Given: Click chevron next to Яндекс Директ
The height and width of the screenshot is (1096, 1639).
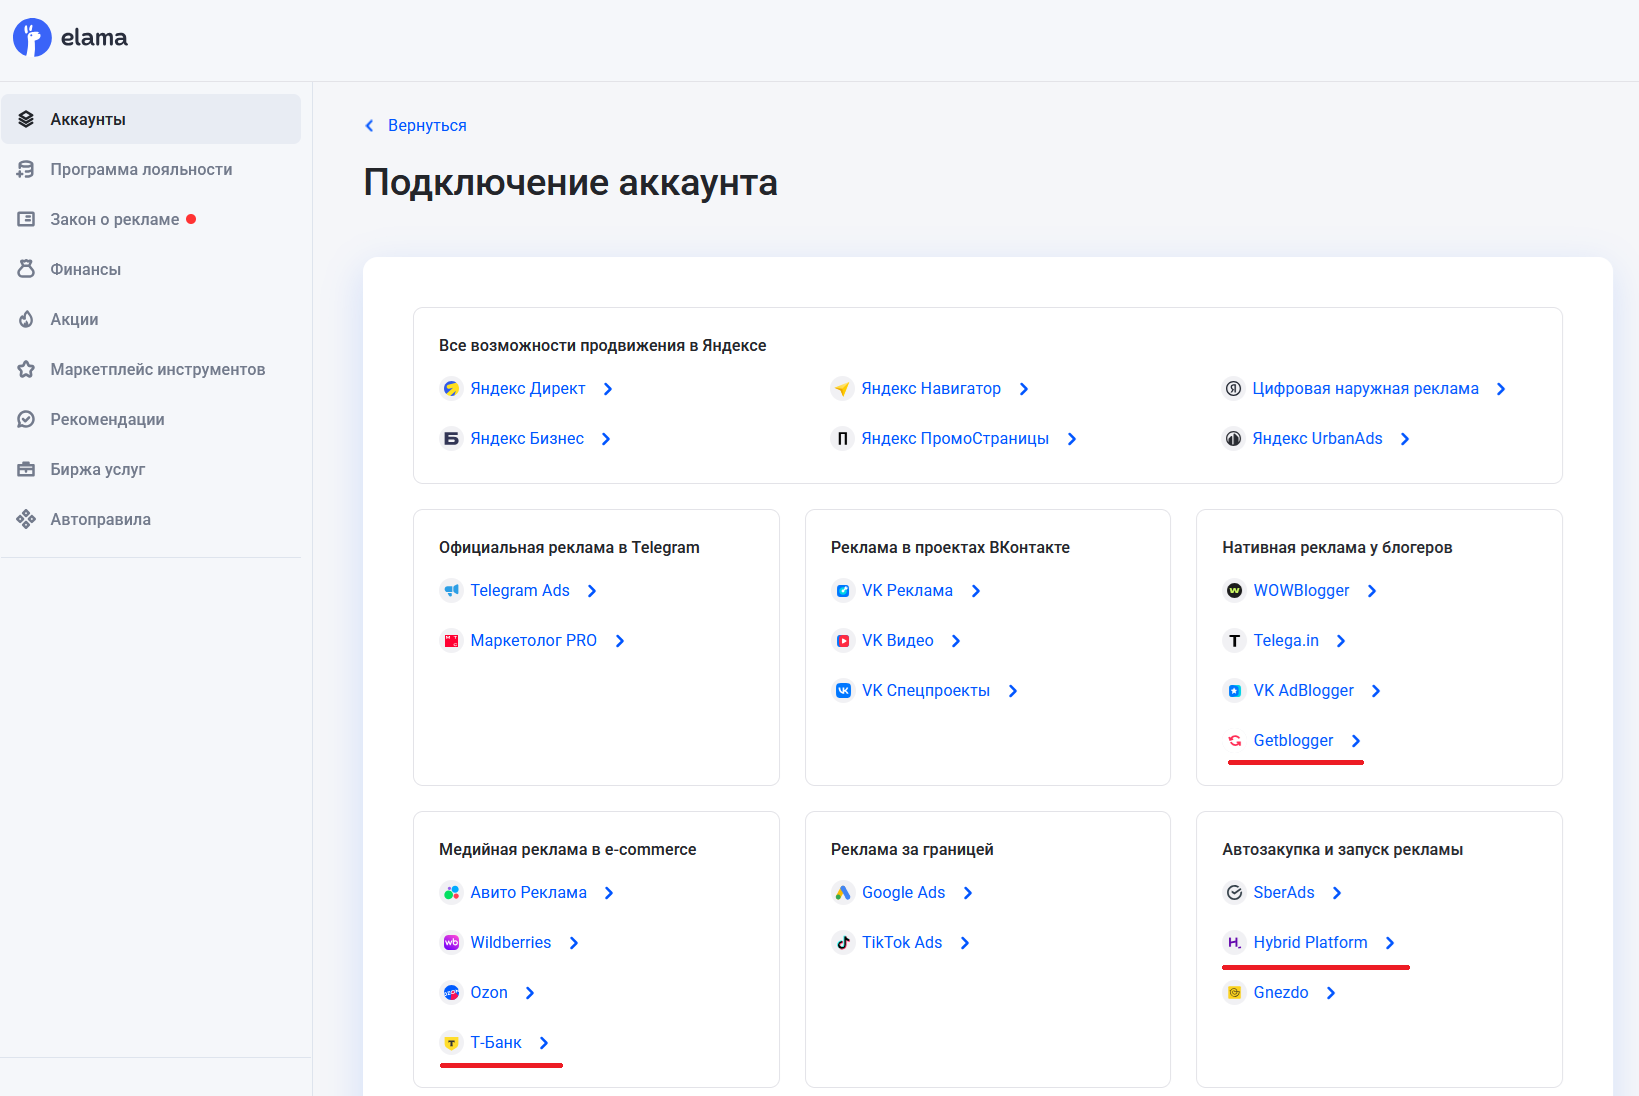Looking at the screenshot, I should coord(608,389).
